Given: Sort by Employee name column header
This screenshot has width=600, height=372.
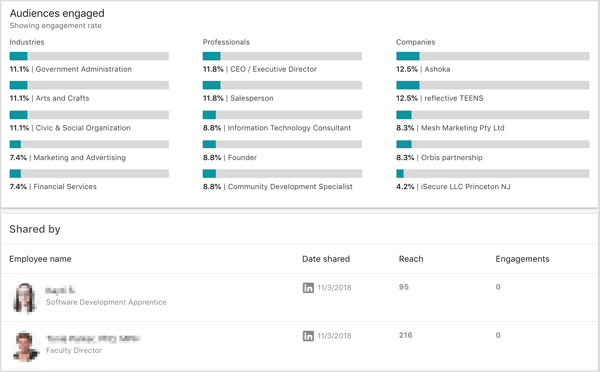Looking at the screenshot, I should tap(40, 259).
